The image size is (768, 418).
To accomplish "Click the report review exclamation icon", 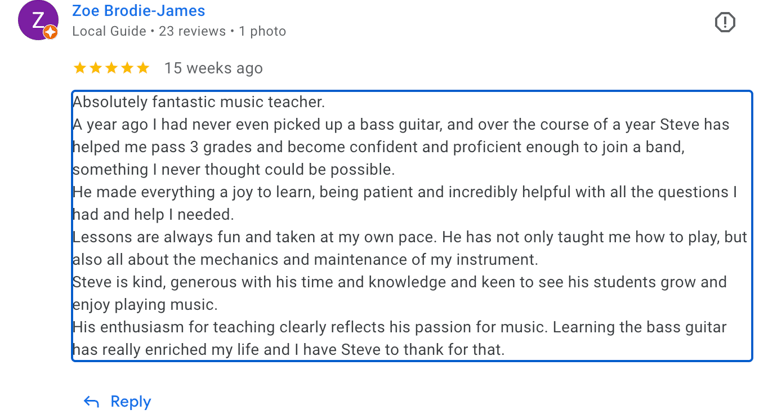I will (x=725, y=22).
